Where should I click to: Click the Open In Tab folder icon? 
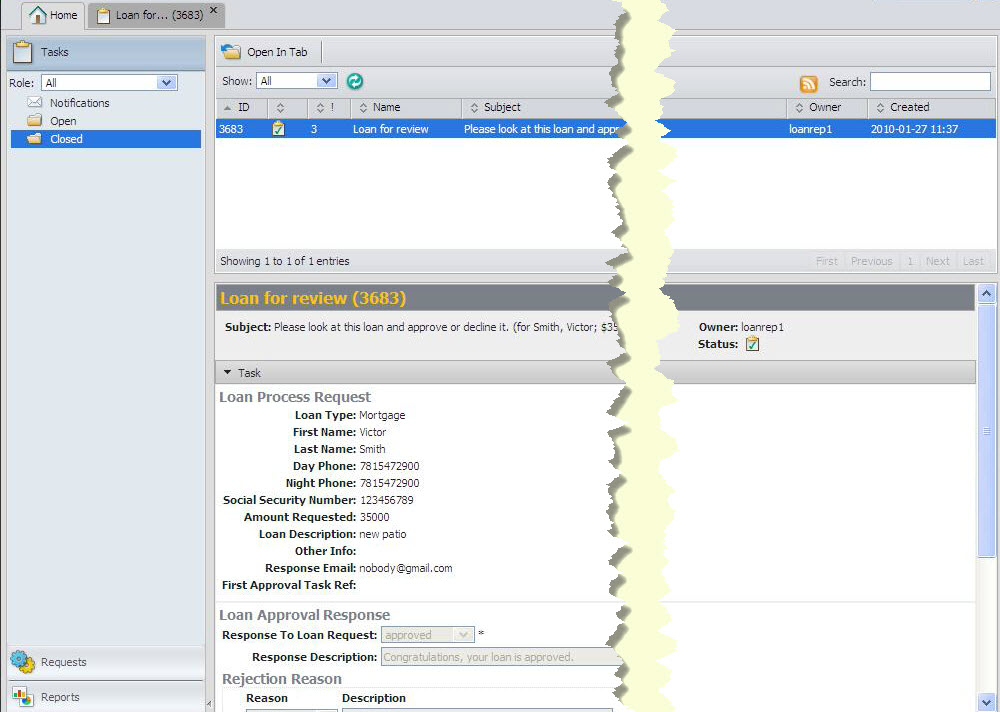point(231,52)
